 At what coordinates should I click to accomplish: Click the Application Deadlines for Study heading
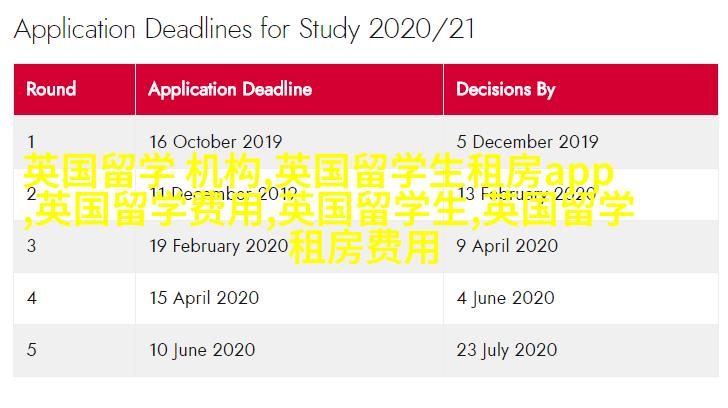(x=244, y=29)
